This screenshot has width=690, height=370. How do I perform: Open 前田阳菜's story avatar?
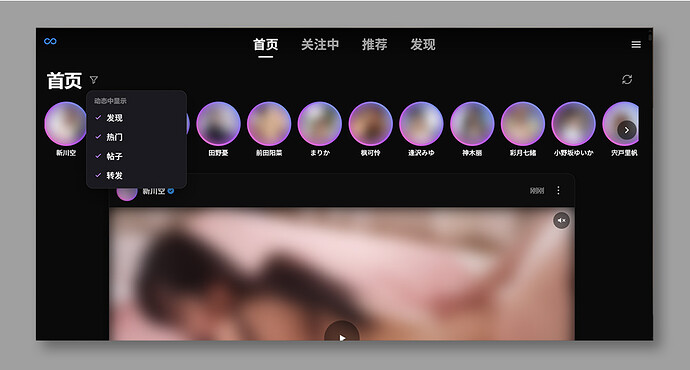coord(269,124)
